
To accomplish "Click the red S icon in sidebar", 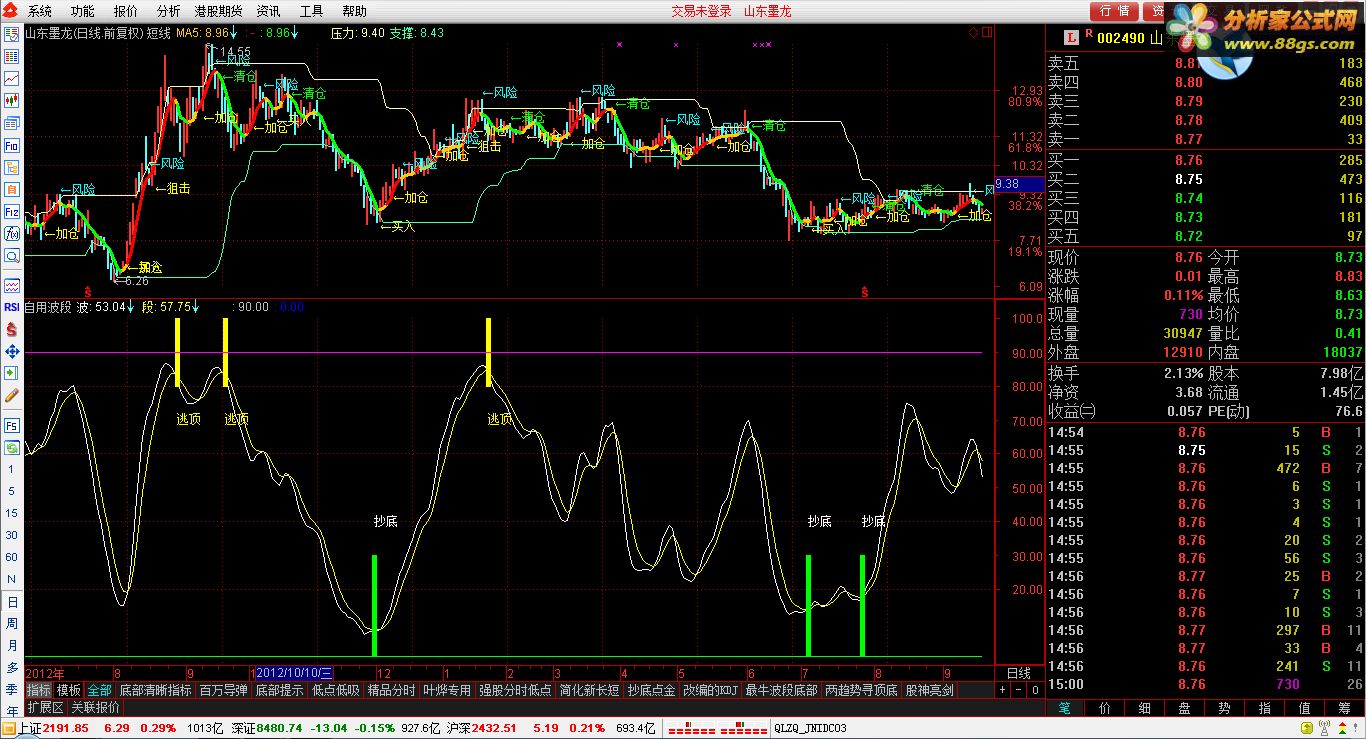I will [x=12, y=329].
